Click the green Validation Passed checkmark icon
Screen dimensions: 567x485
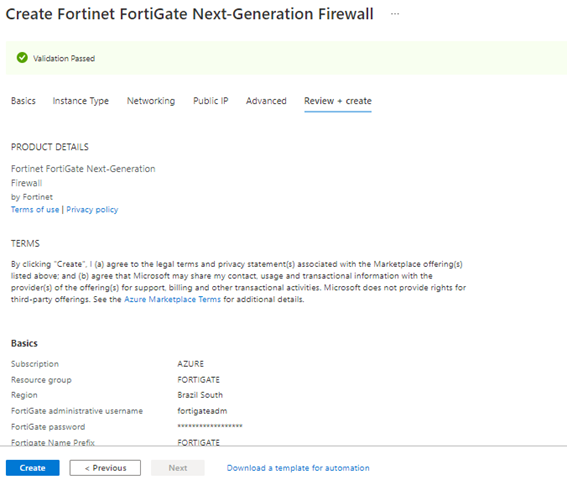click(x=22, y=58)
